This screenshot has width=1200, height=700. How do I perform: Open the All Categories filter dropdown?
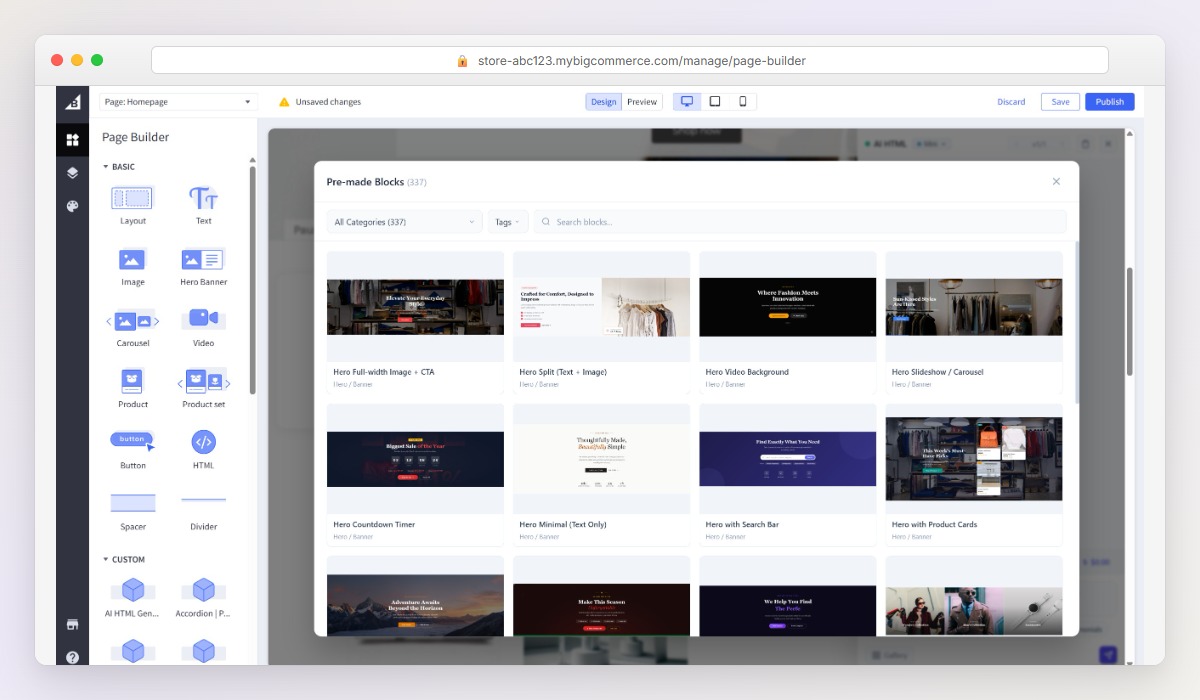point(404,221)
